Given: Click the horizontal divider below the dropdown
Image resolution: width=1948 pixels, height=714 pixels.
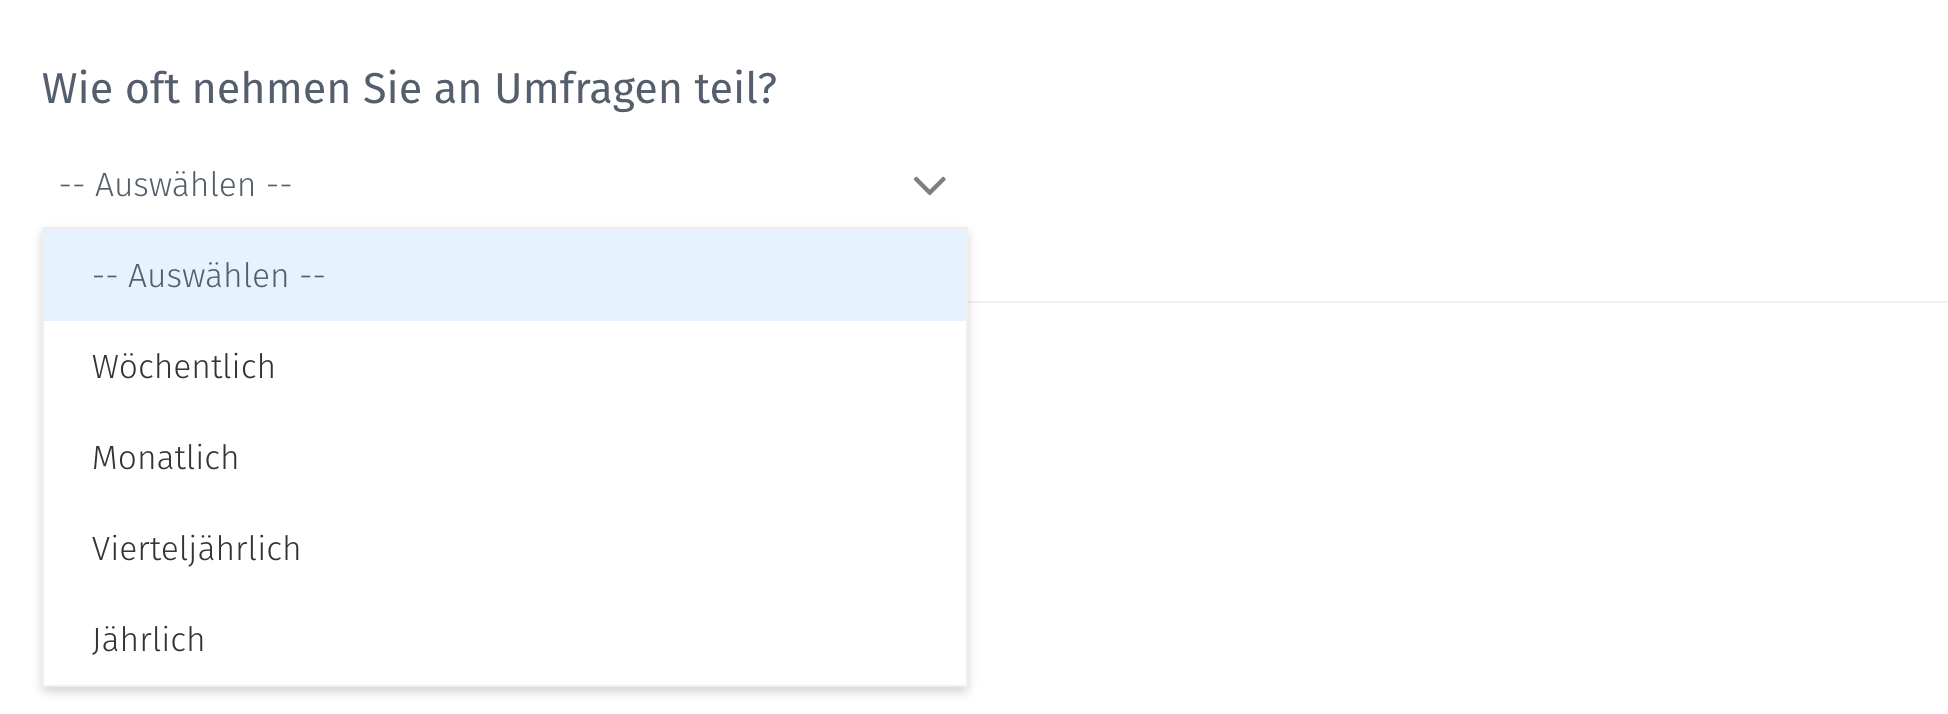Looking at the screenshot, I should (1450, 299).
